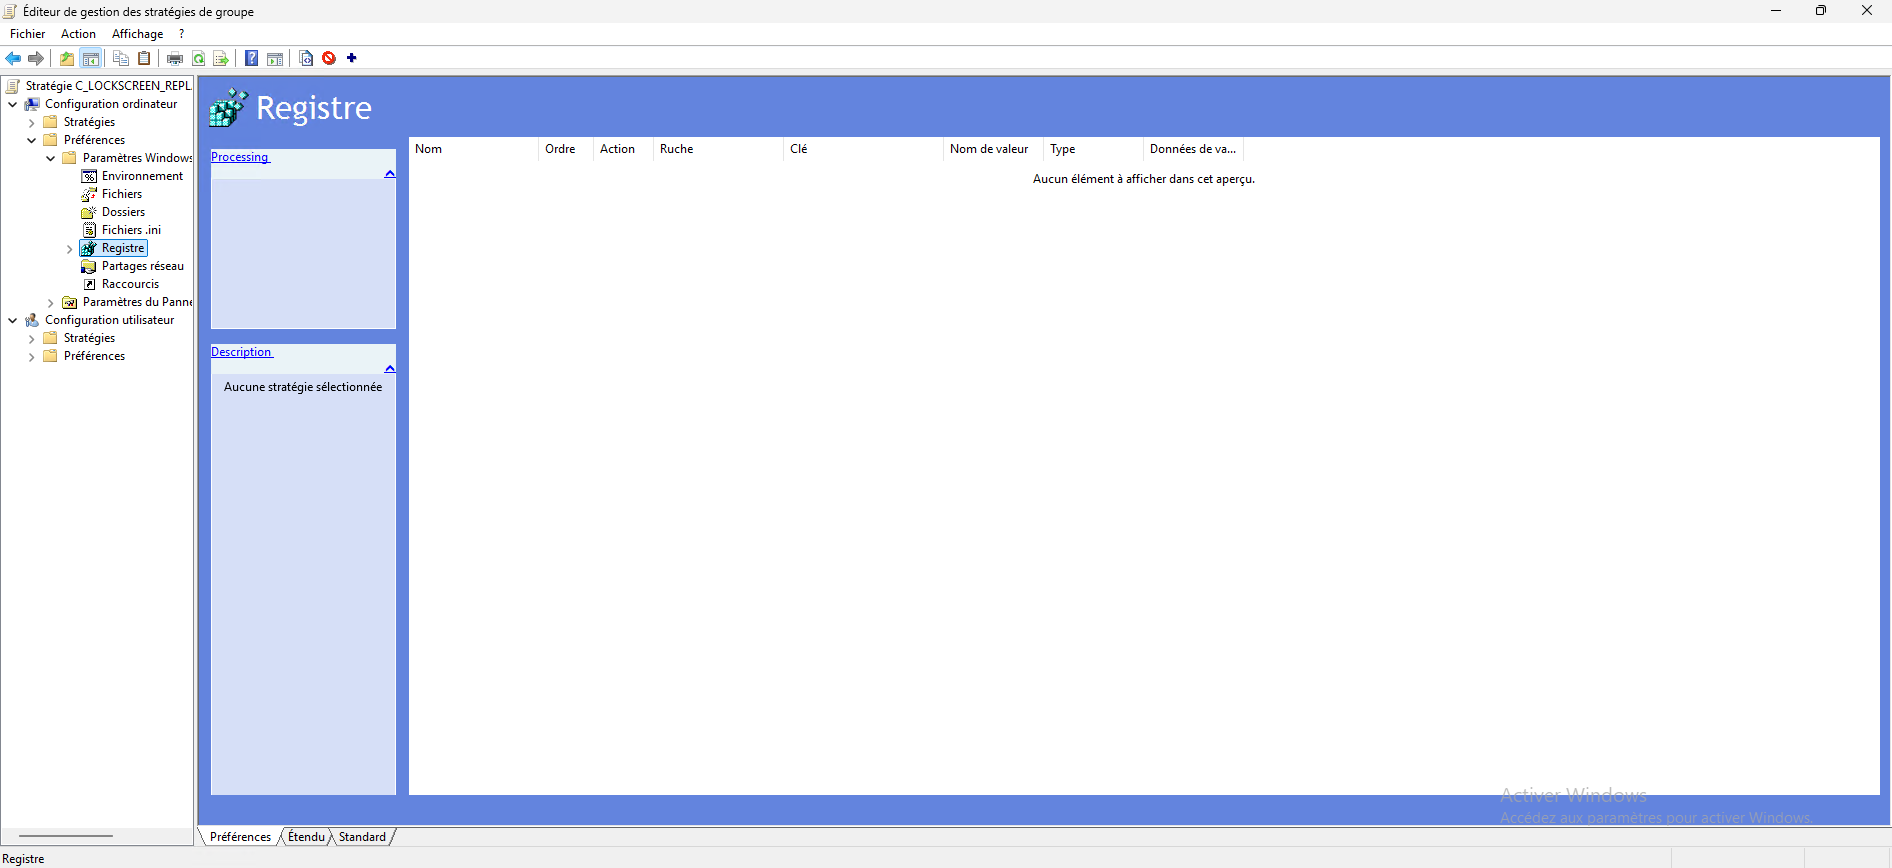Click the Refresh icon in toolbar
This screenshot has width=1892, height=868.
click(x=199, y=58)
